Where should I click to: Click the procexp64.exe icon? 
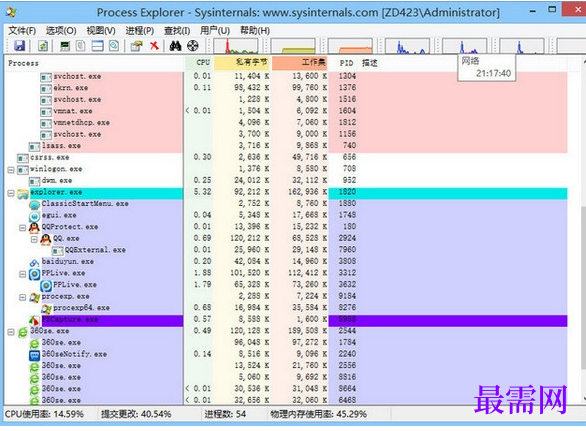(x=46, y=309)
